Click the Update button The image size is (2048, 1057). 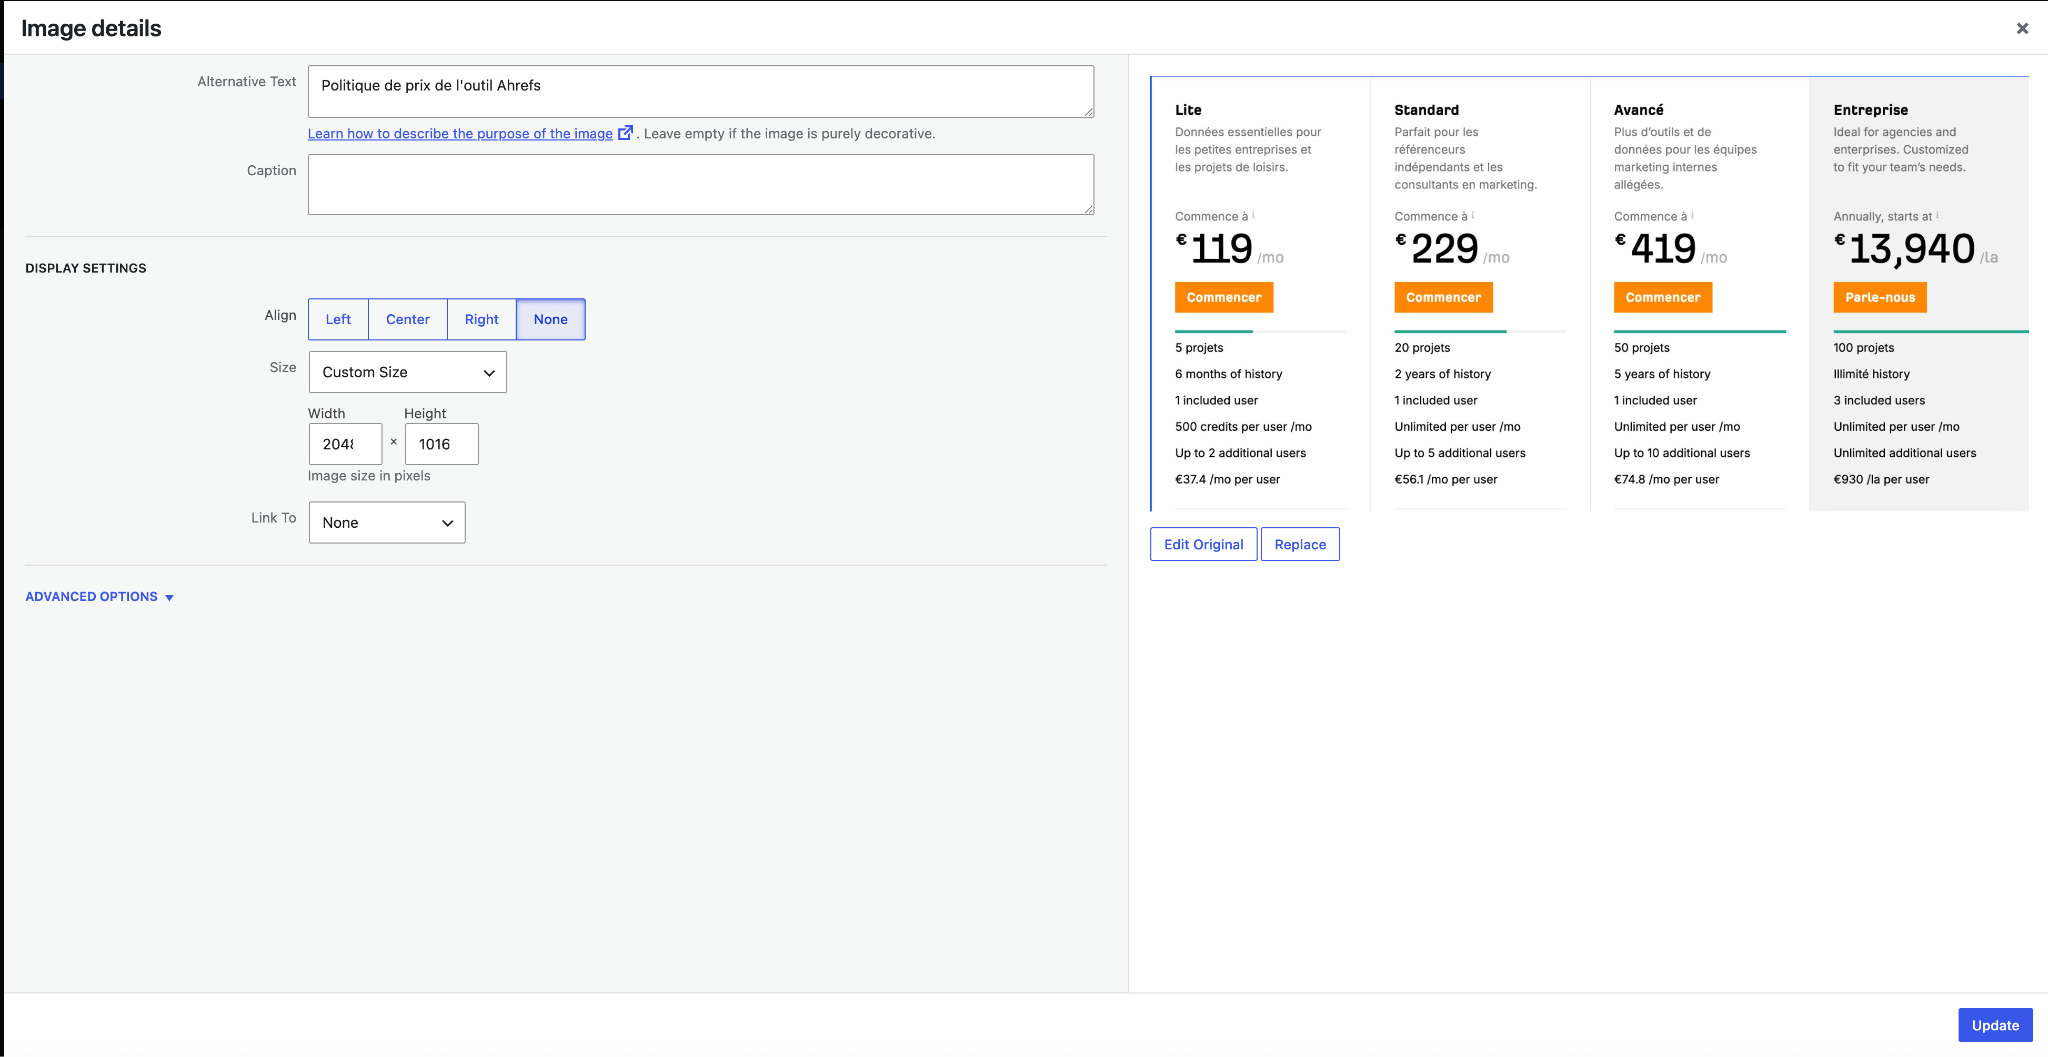(x=1995, y=1025)
